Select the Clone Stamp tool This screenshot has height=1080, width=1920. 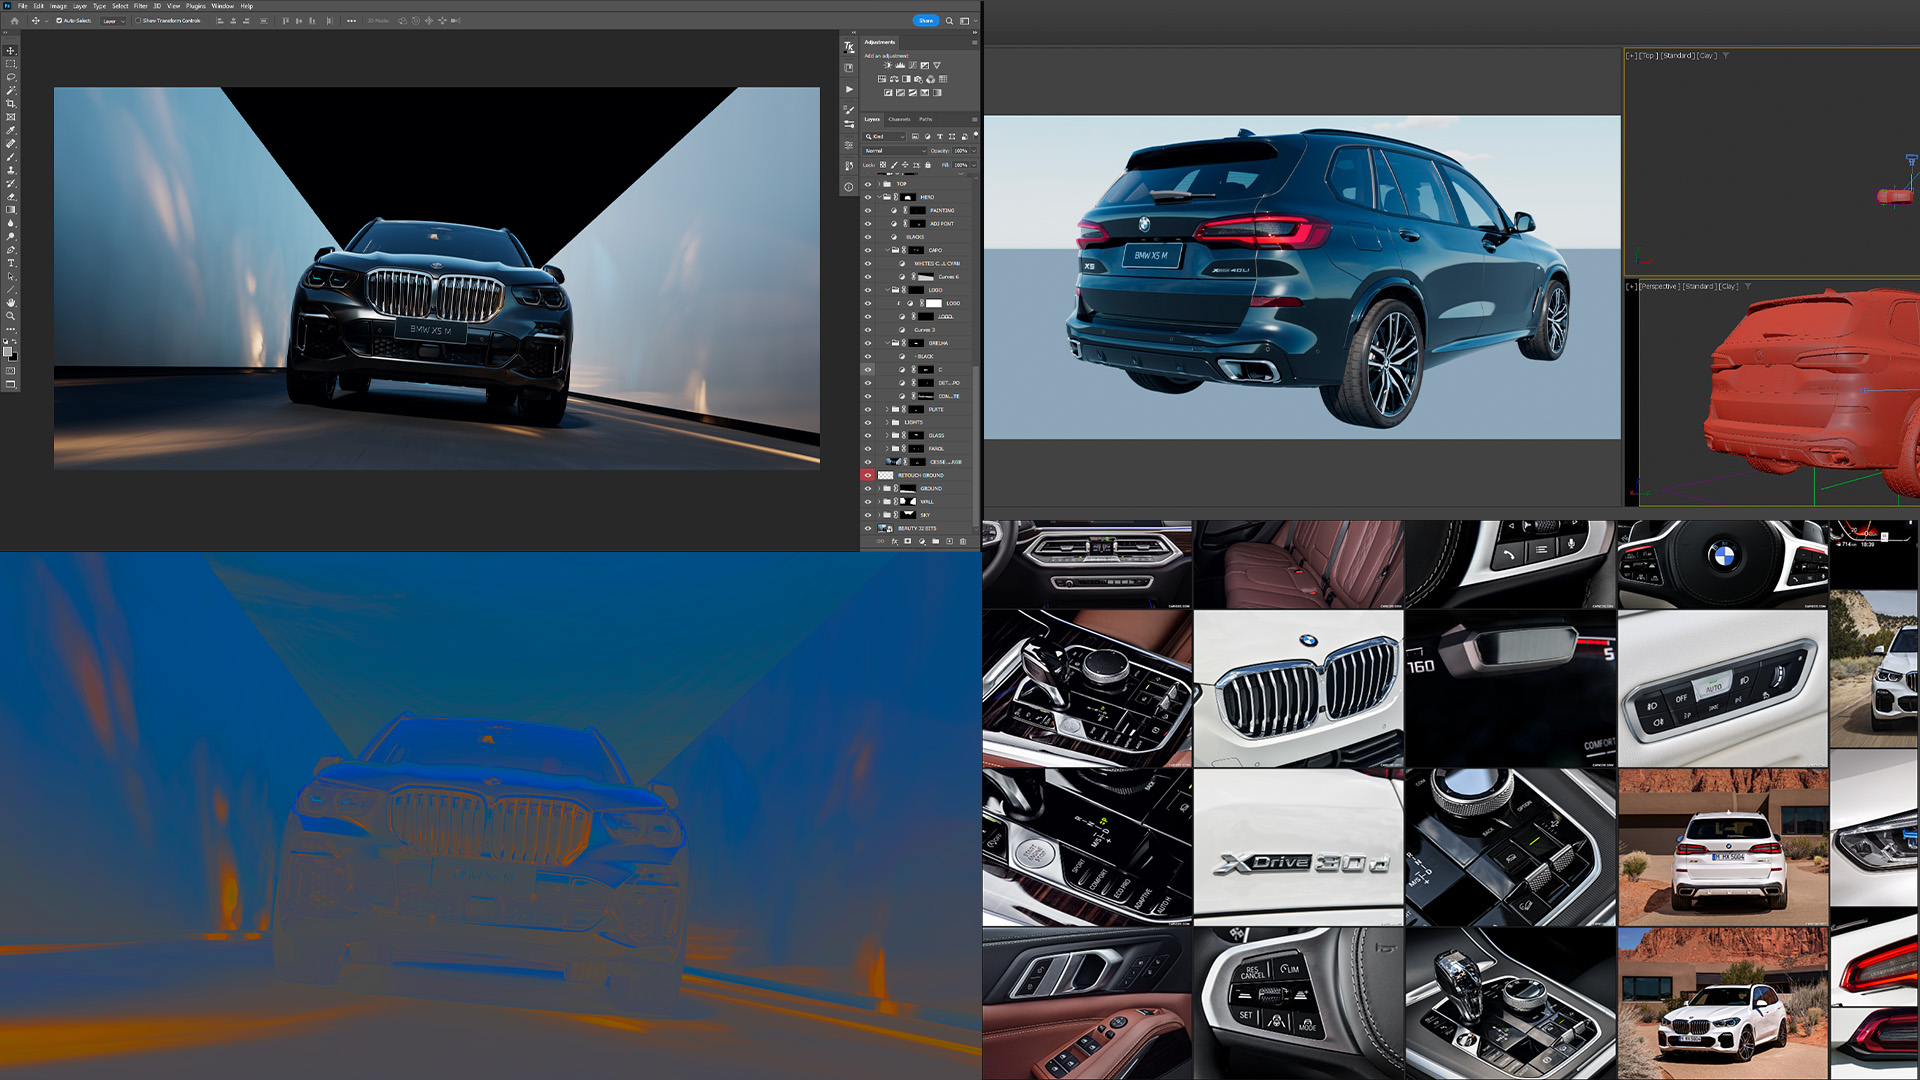tap(11, 170)
